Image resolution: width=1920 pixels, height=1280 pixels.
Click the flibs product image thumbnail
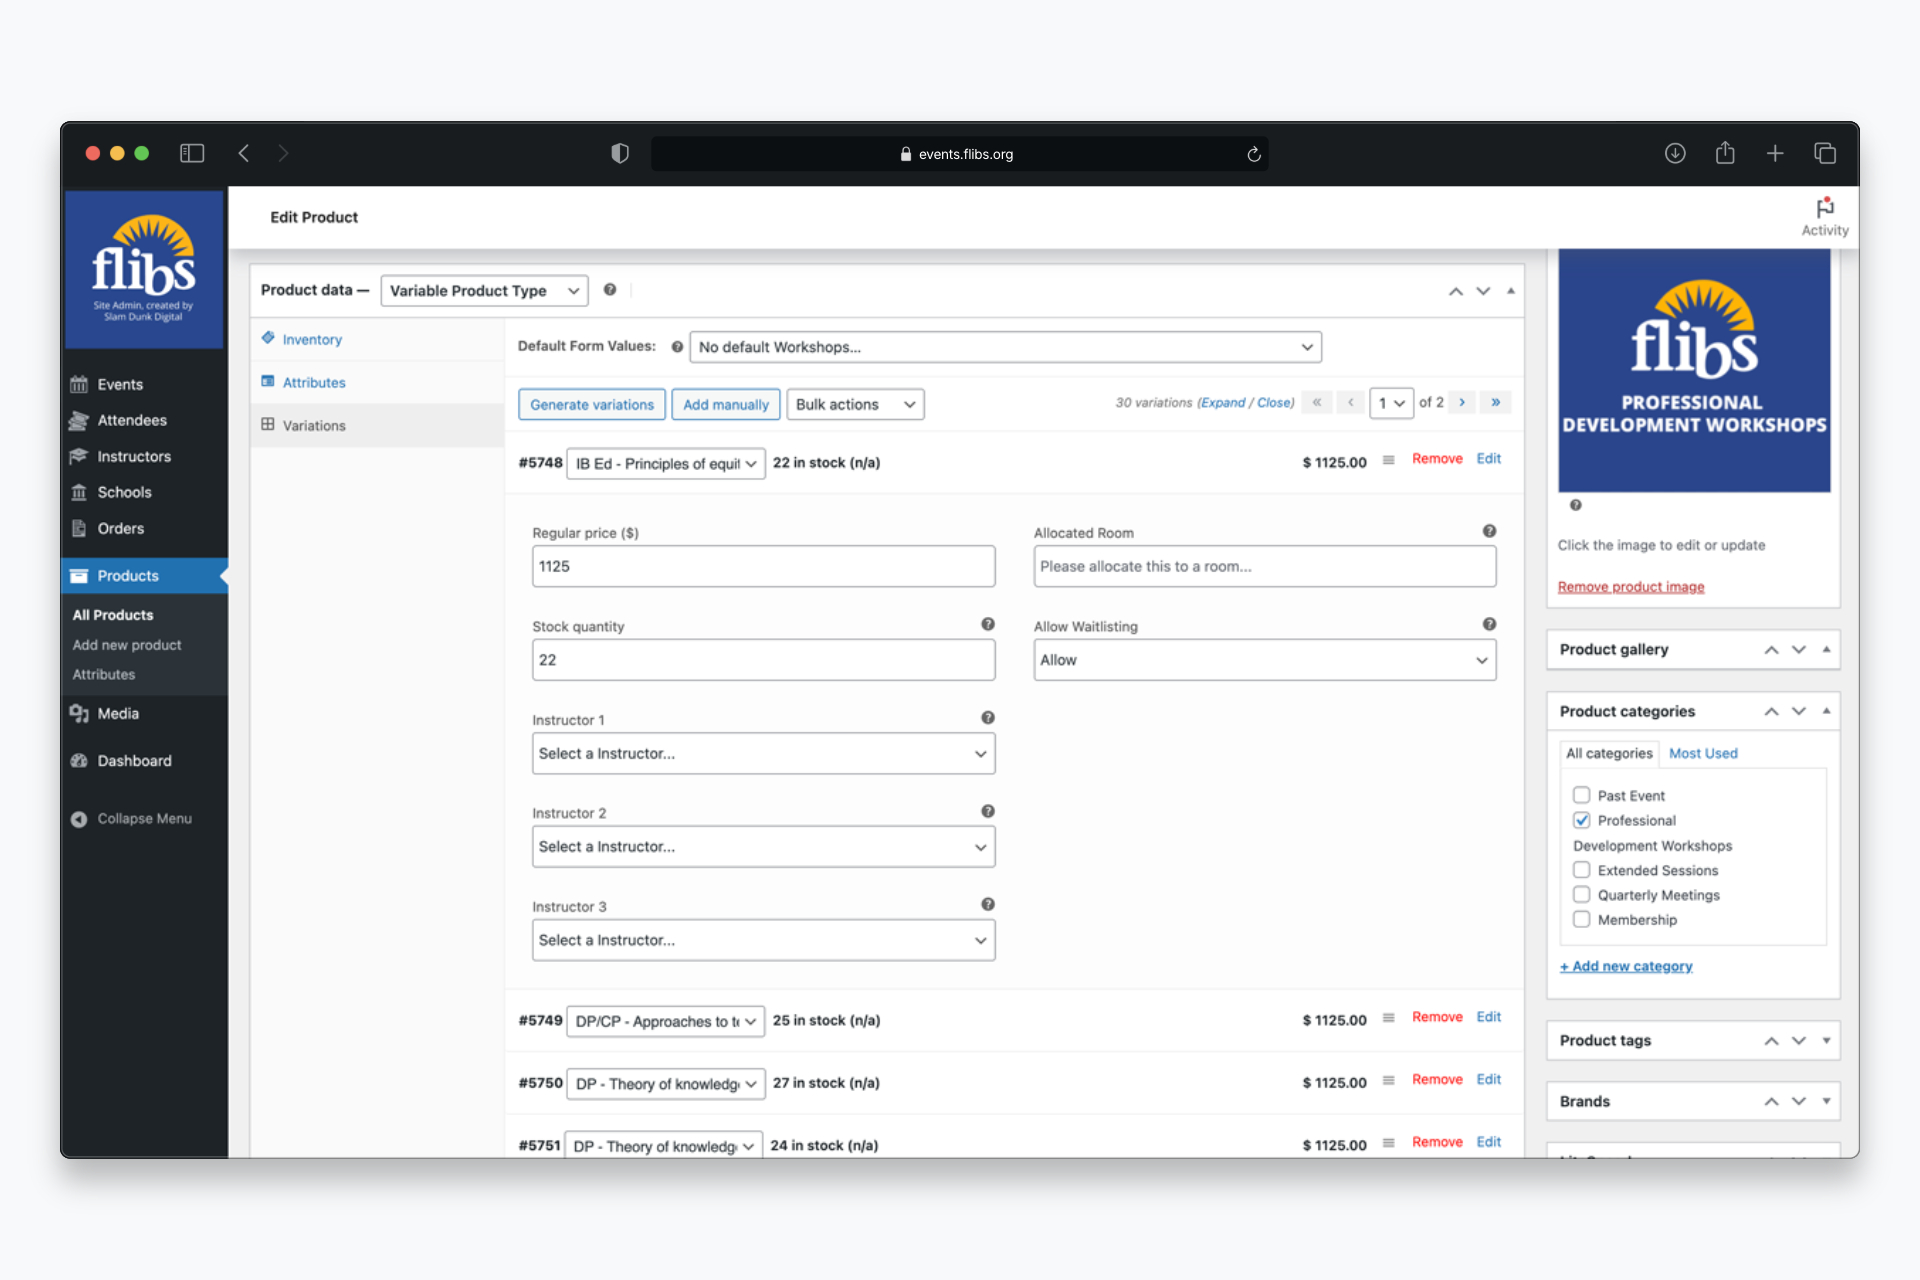point(1693,370)
